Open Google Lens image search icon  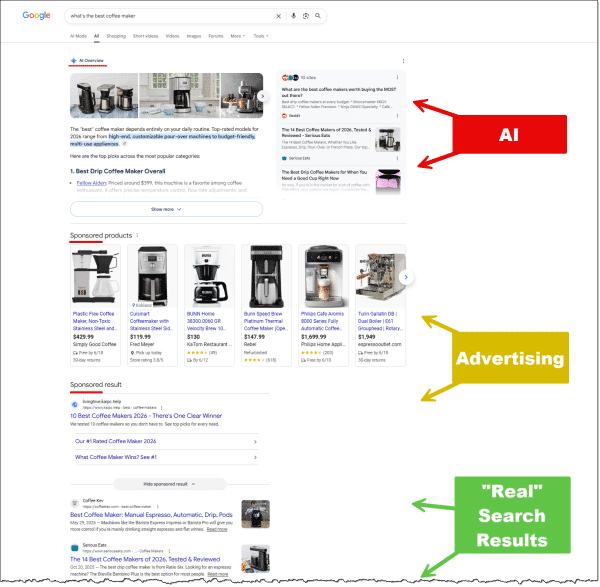[306, 16]
